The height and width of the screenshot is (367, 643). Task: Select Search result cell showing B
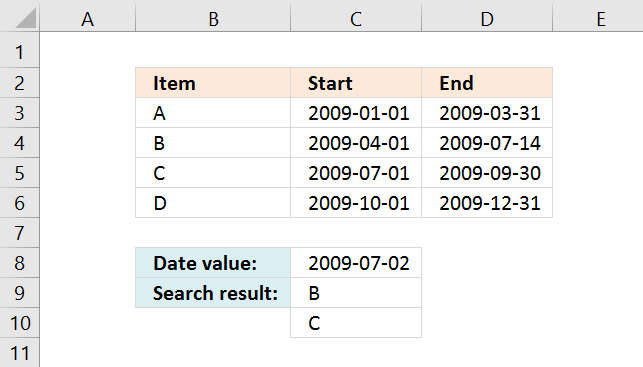pyautogui.click(x=356, y=293)
